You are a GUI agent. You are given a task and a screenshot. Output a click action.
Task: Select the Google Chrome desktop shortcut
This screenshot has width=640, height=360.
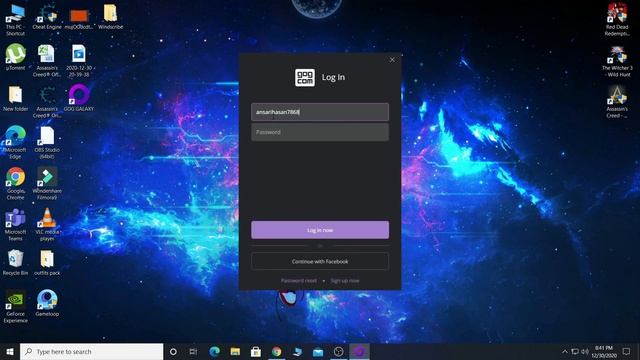pos(15,183)
